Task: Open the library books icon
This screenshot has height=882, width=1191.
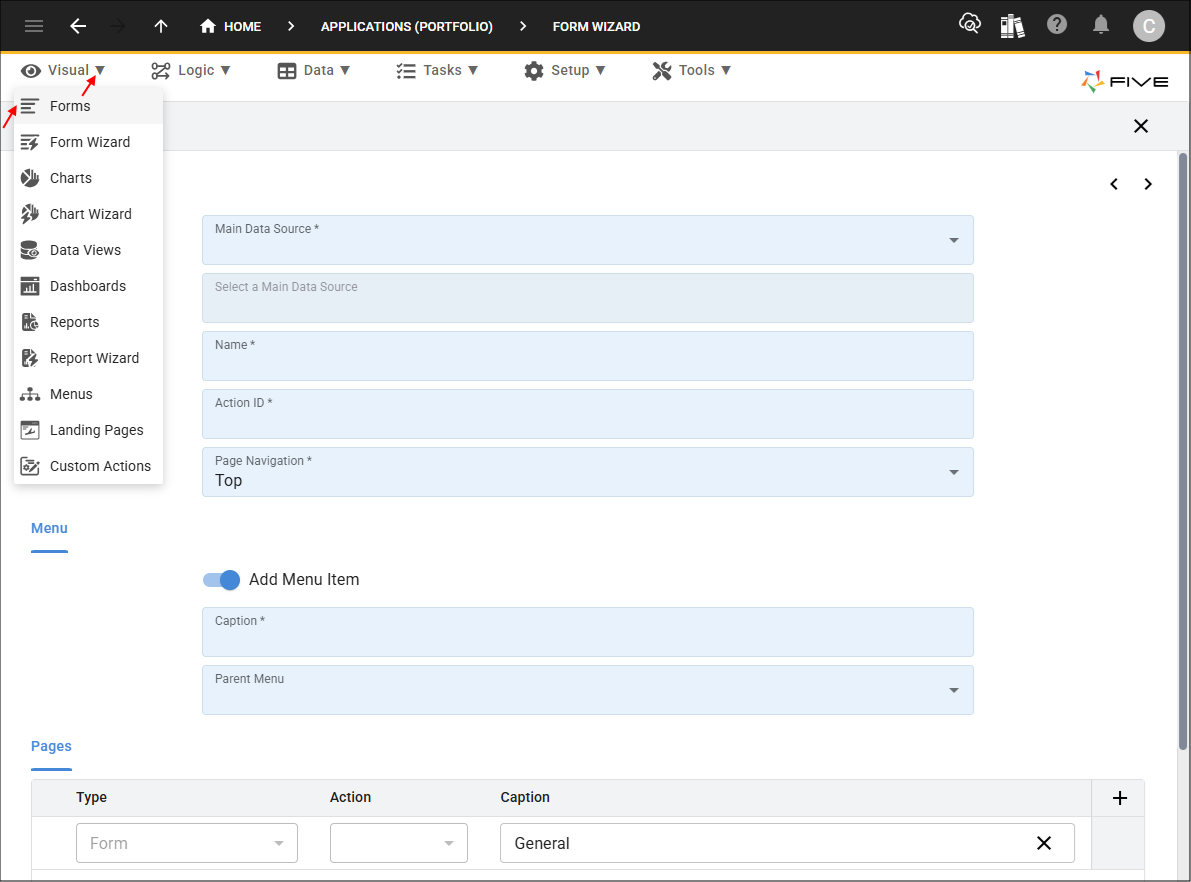Action: coord(1012,26)
